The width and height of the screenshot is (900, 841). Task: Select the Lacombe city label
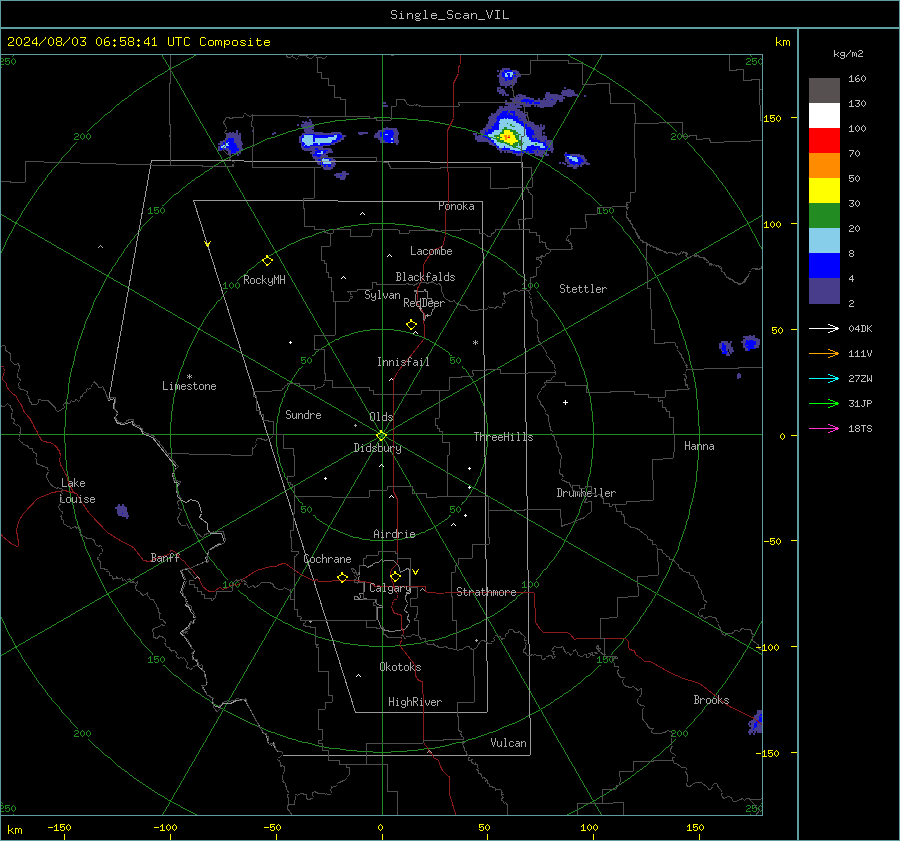[x=431, y=251]
